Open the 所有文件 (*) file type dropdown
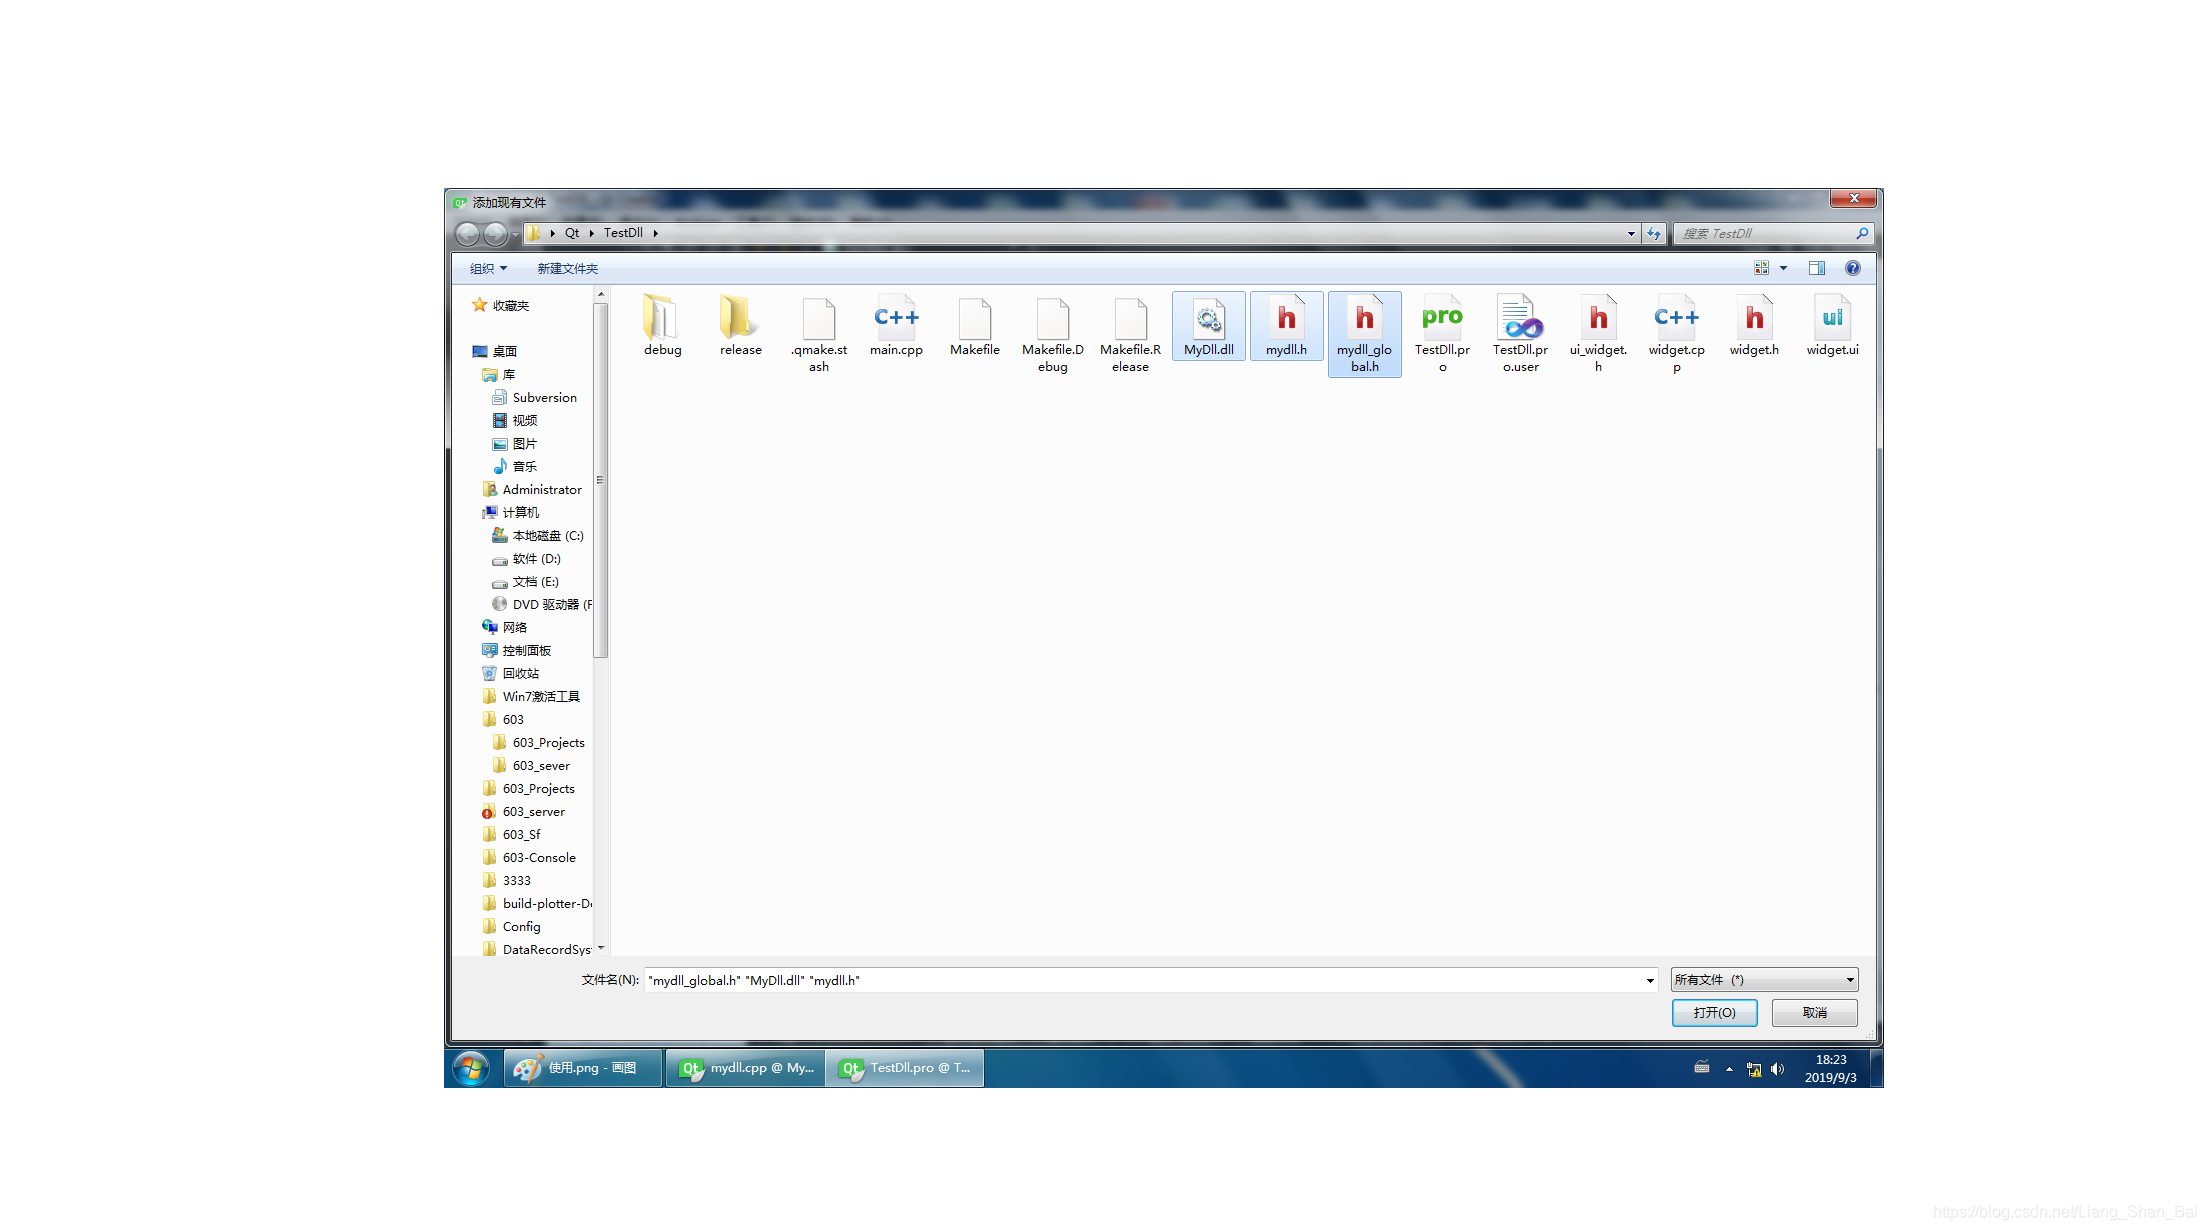The image size is (2206, 1230). click(1764, 980)
